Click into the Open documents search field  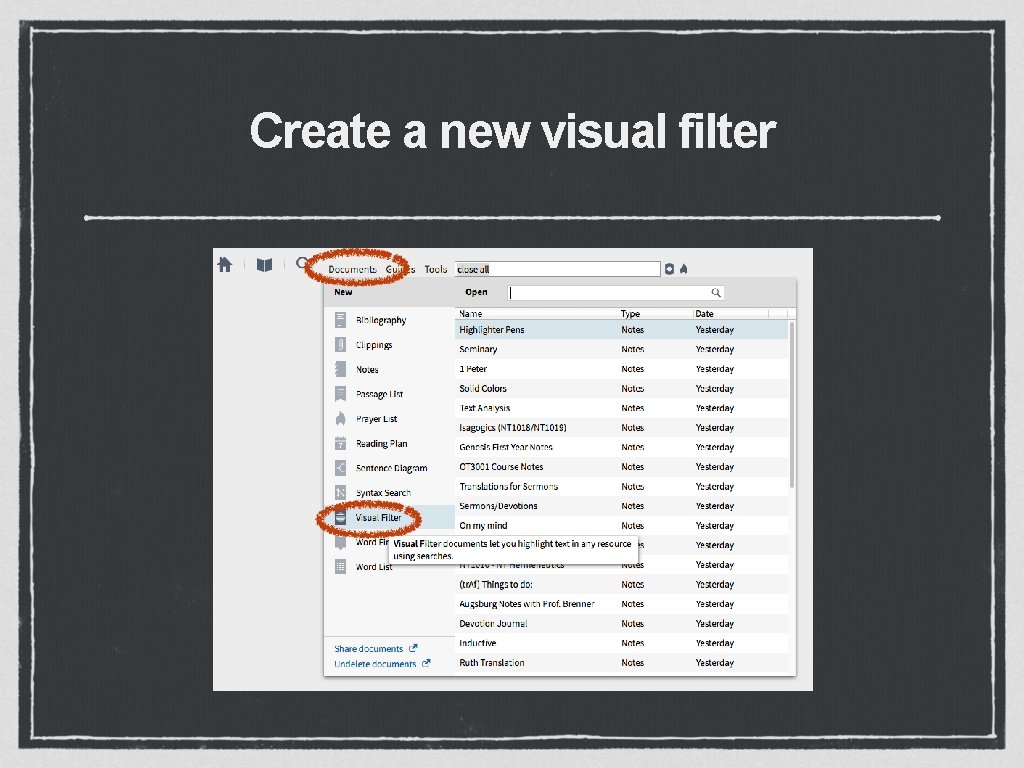pos(616,293)
